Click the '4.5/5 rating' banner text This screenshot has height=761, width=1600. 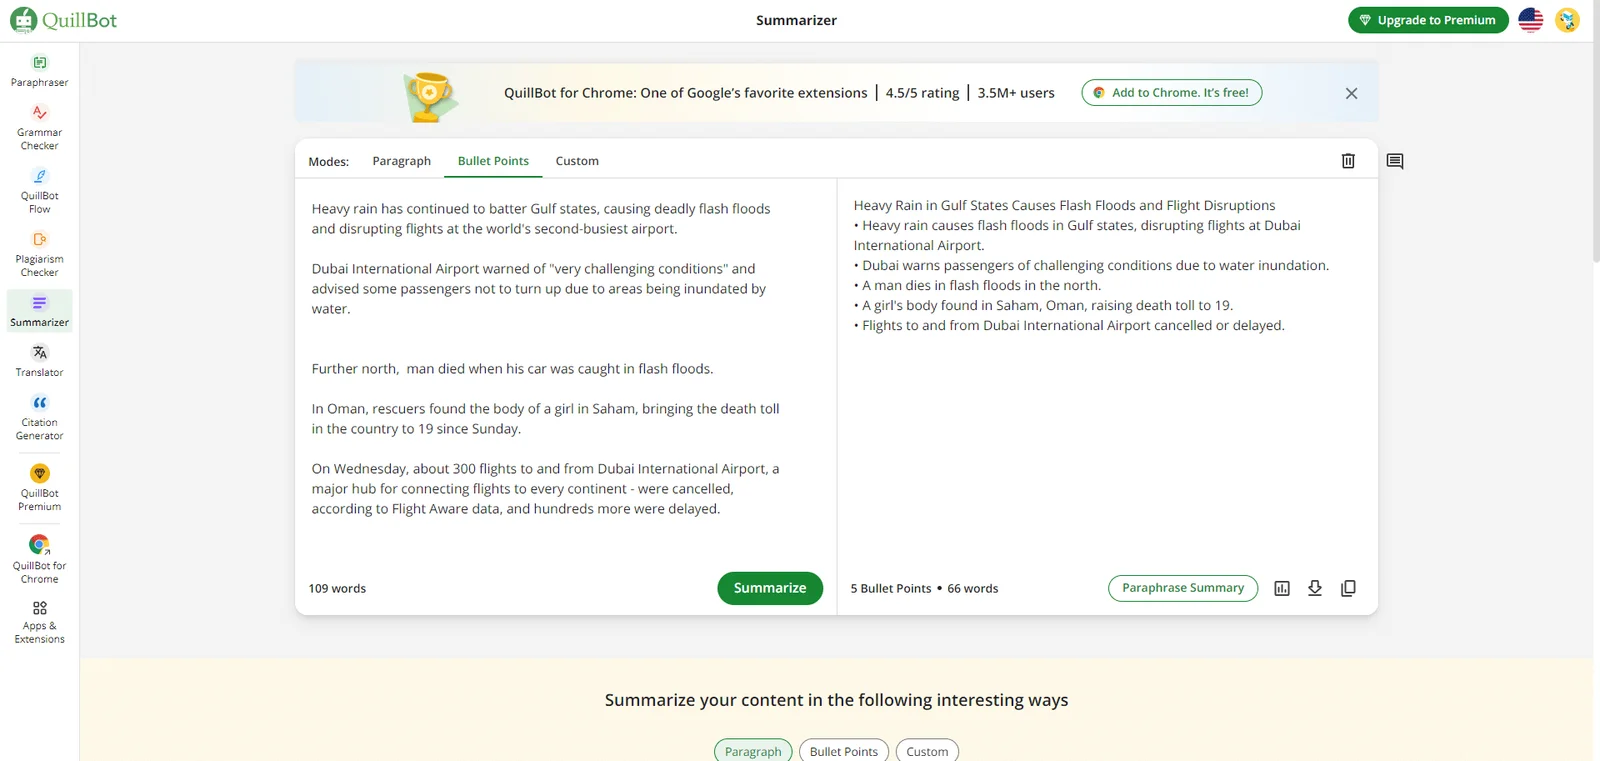coord(922,93)
